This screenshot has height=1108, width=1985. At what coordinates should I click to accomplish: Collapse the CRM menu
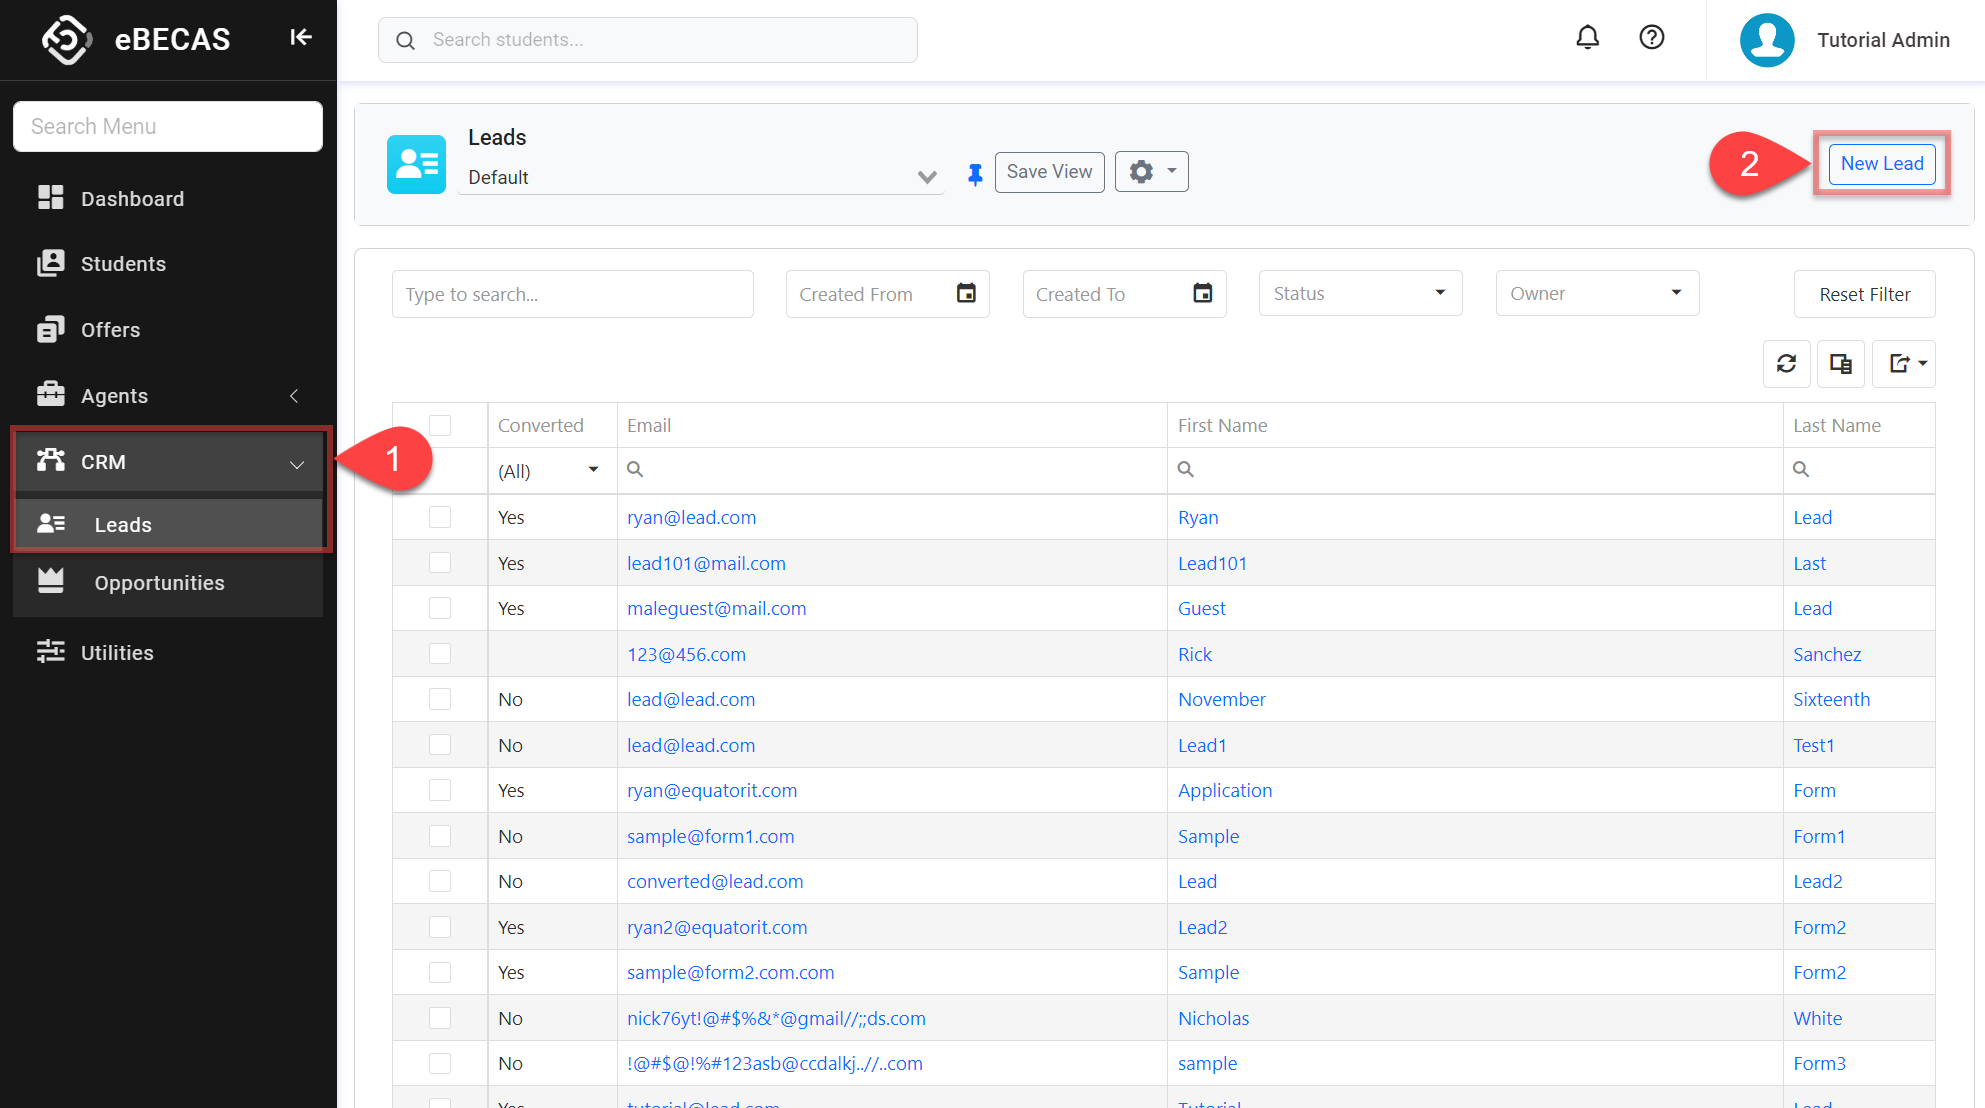(168, 462)
